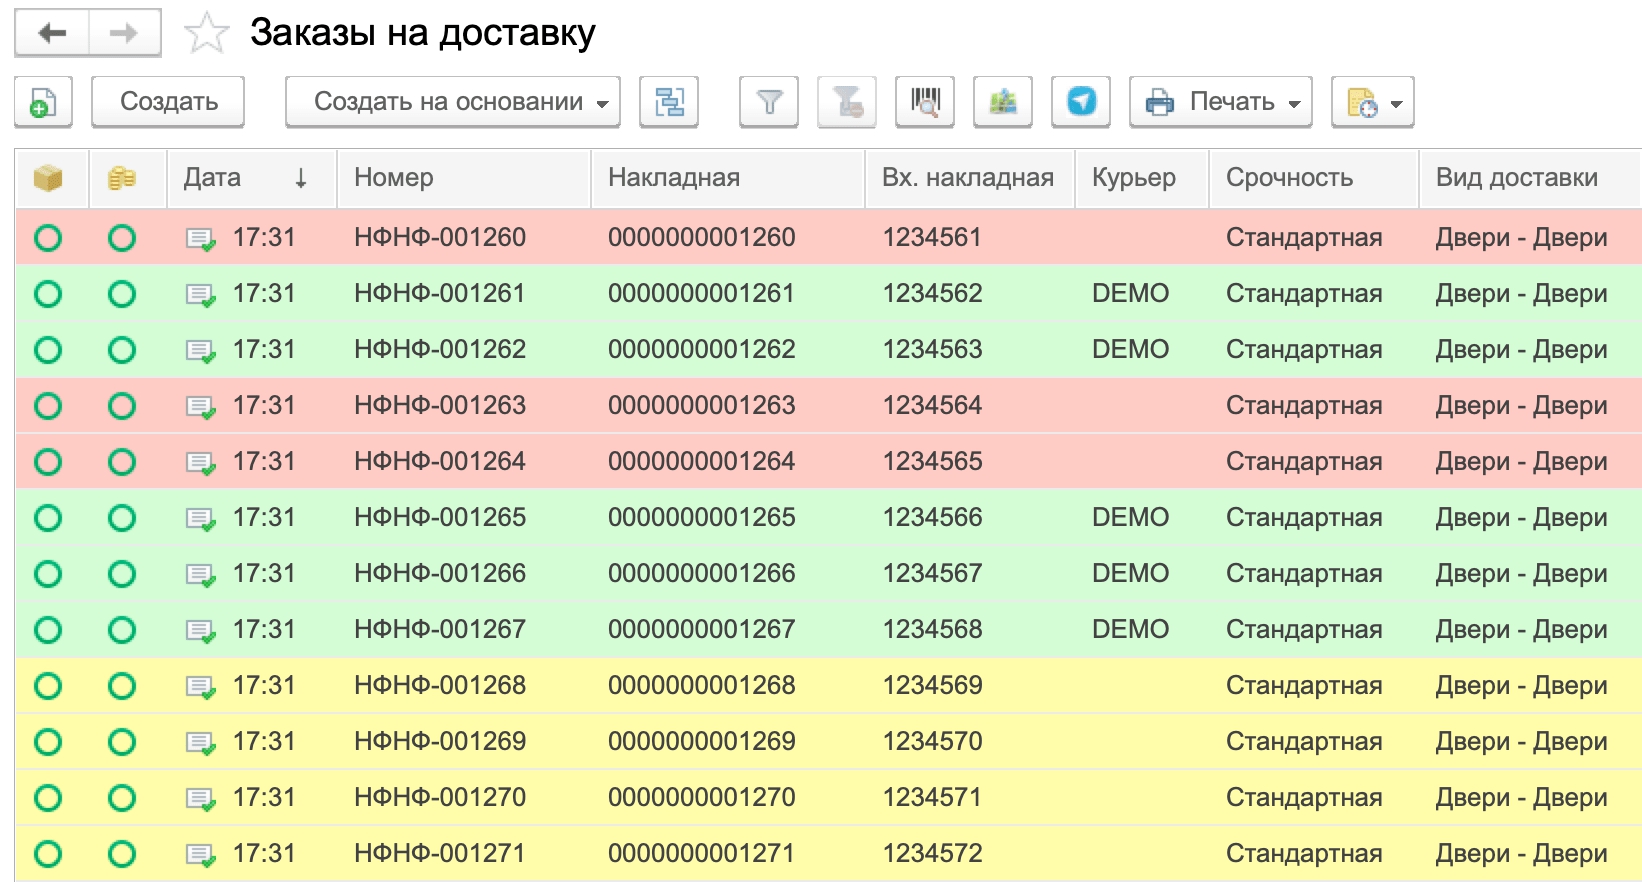Click payment status circle in row НФНФ-001265
Screen dimensions: 1642x882
pos(122,518)
